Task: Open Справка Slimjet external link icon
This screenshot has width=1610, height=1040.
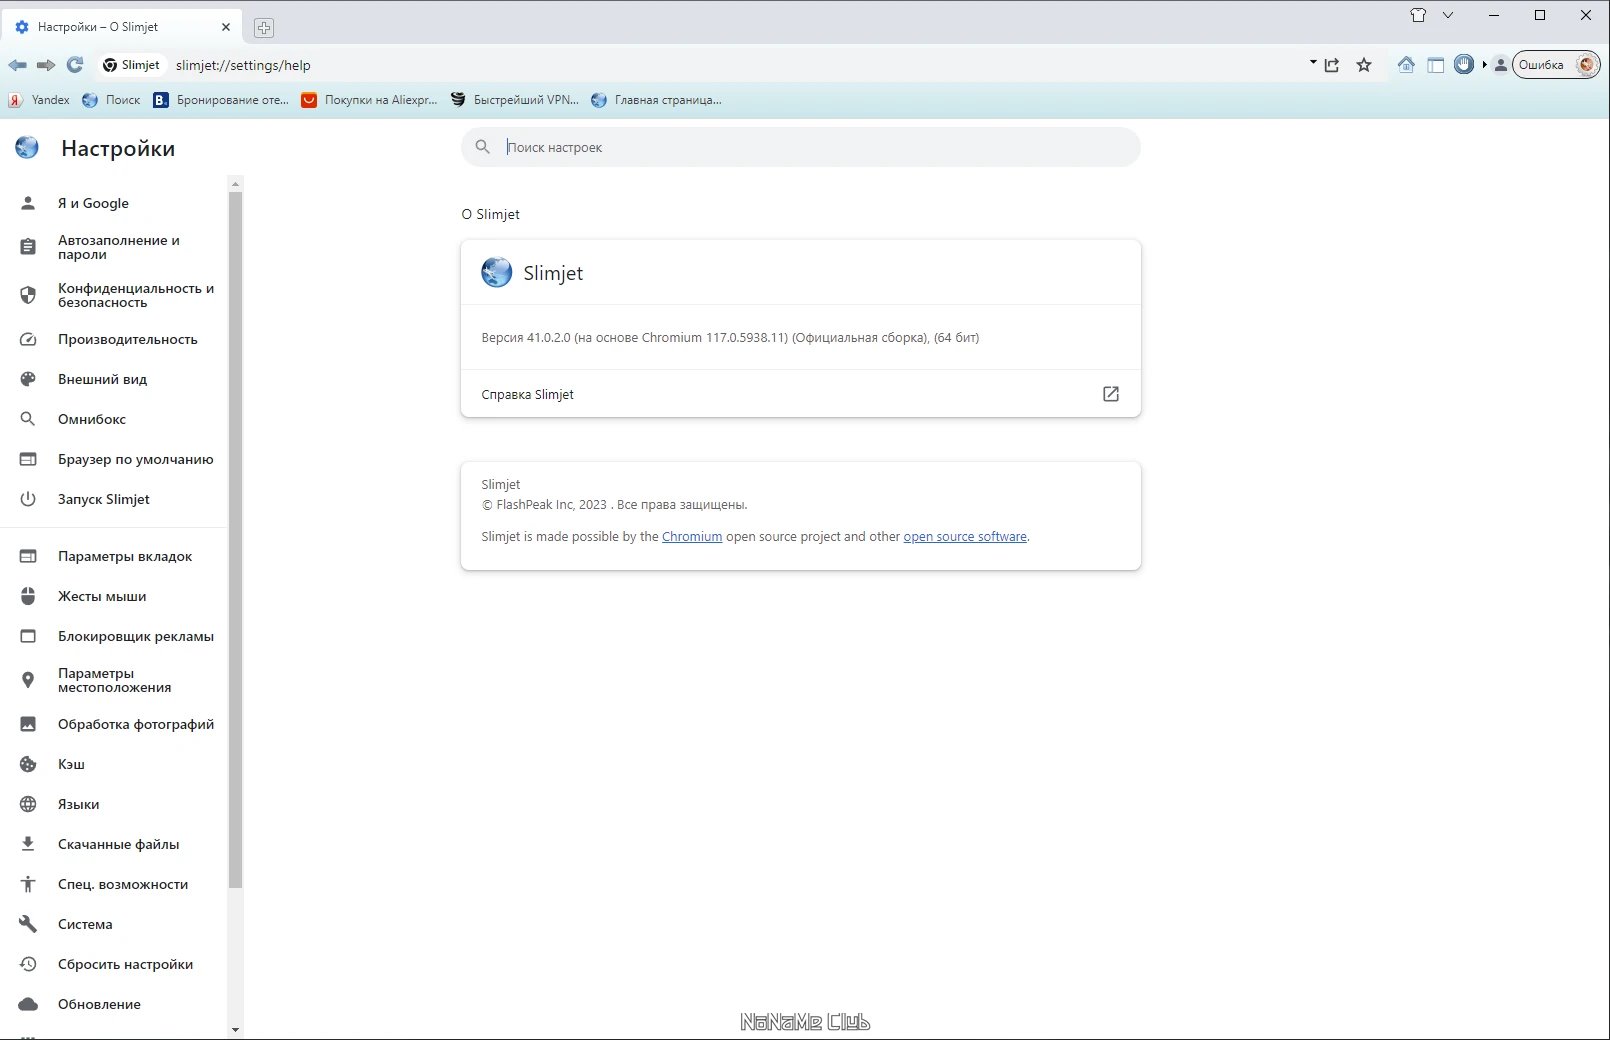Action: (1111, 394)
